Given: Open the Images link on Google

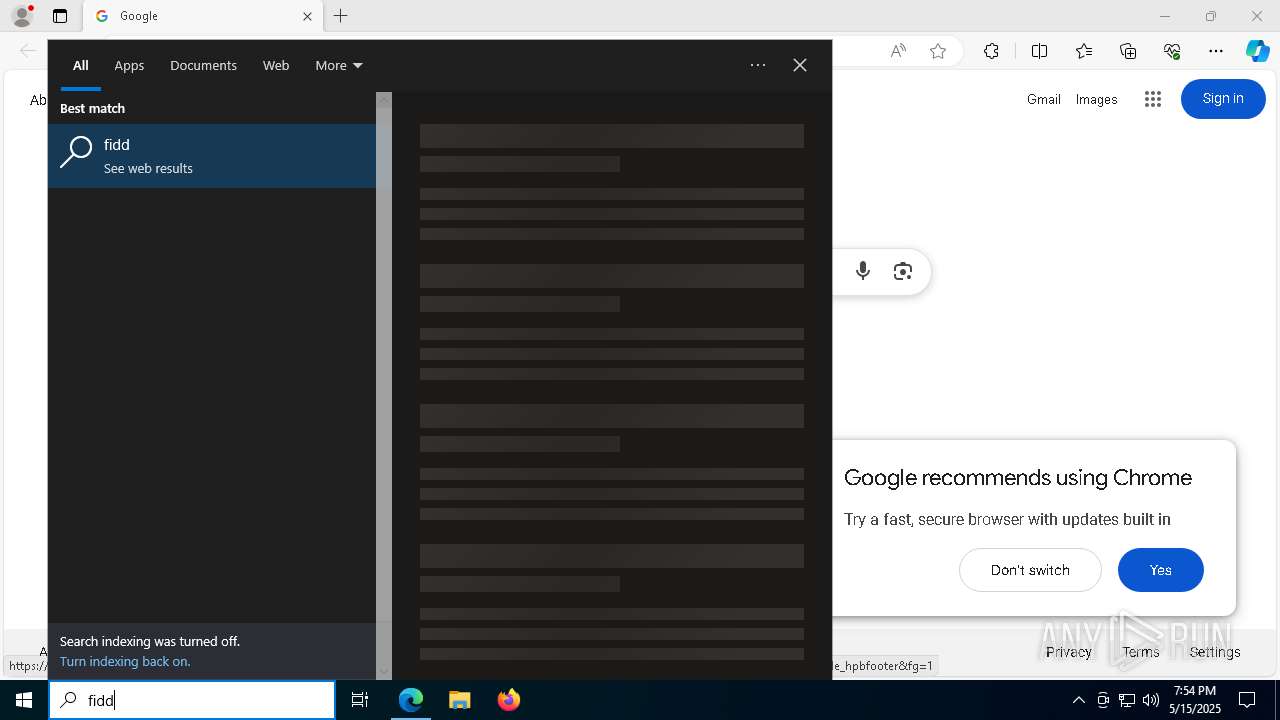Looking at the screenshot, I should (1096, 99).
